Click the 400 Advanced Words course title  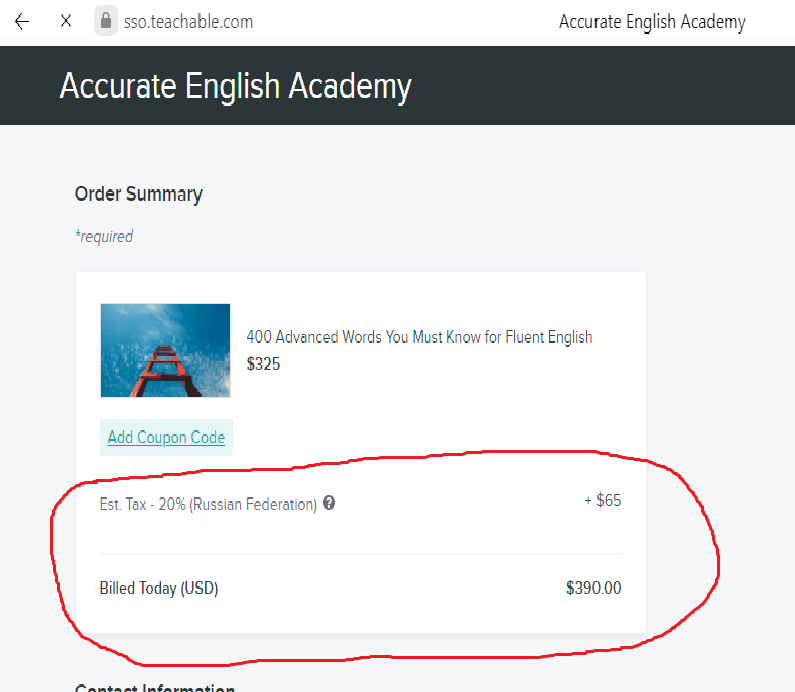[x=419, y=337]
